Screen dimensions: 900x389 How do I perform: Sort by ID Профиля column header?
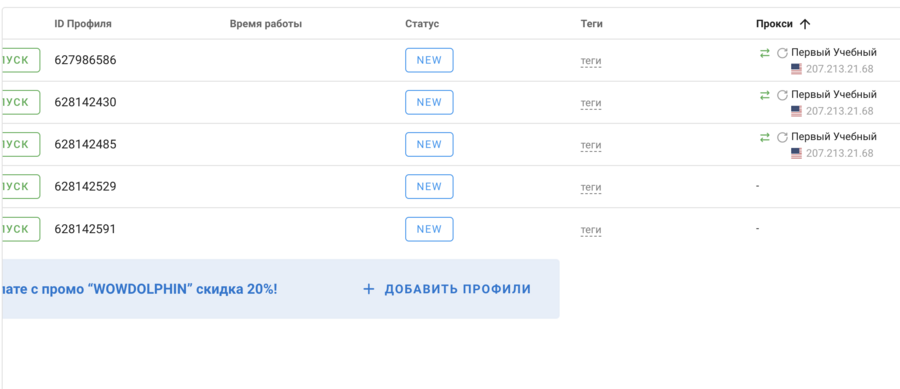click(x=83, y=24)
